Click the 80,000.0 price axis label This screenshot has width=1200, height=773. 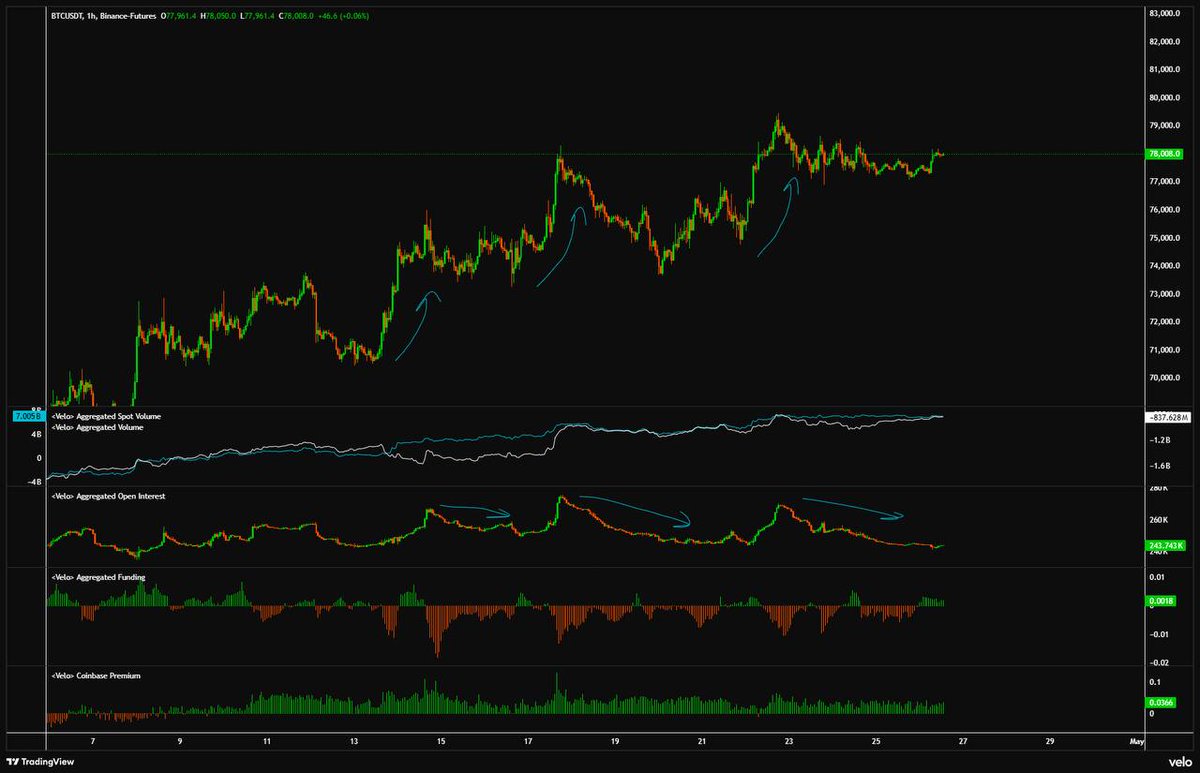[1167, 97]
